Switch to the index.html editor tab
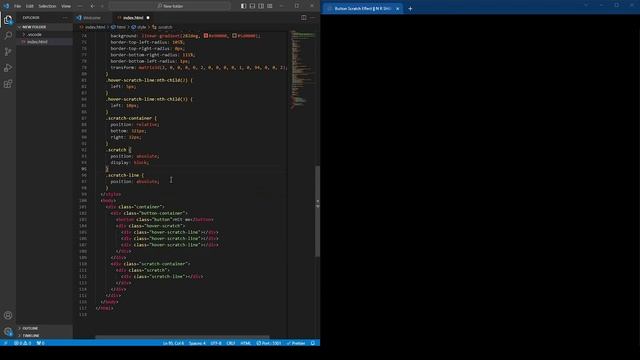 [133, 18]
